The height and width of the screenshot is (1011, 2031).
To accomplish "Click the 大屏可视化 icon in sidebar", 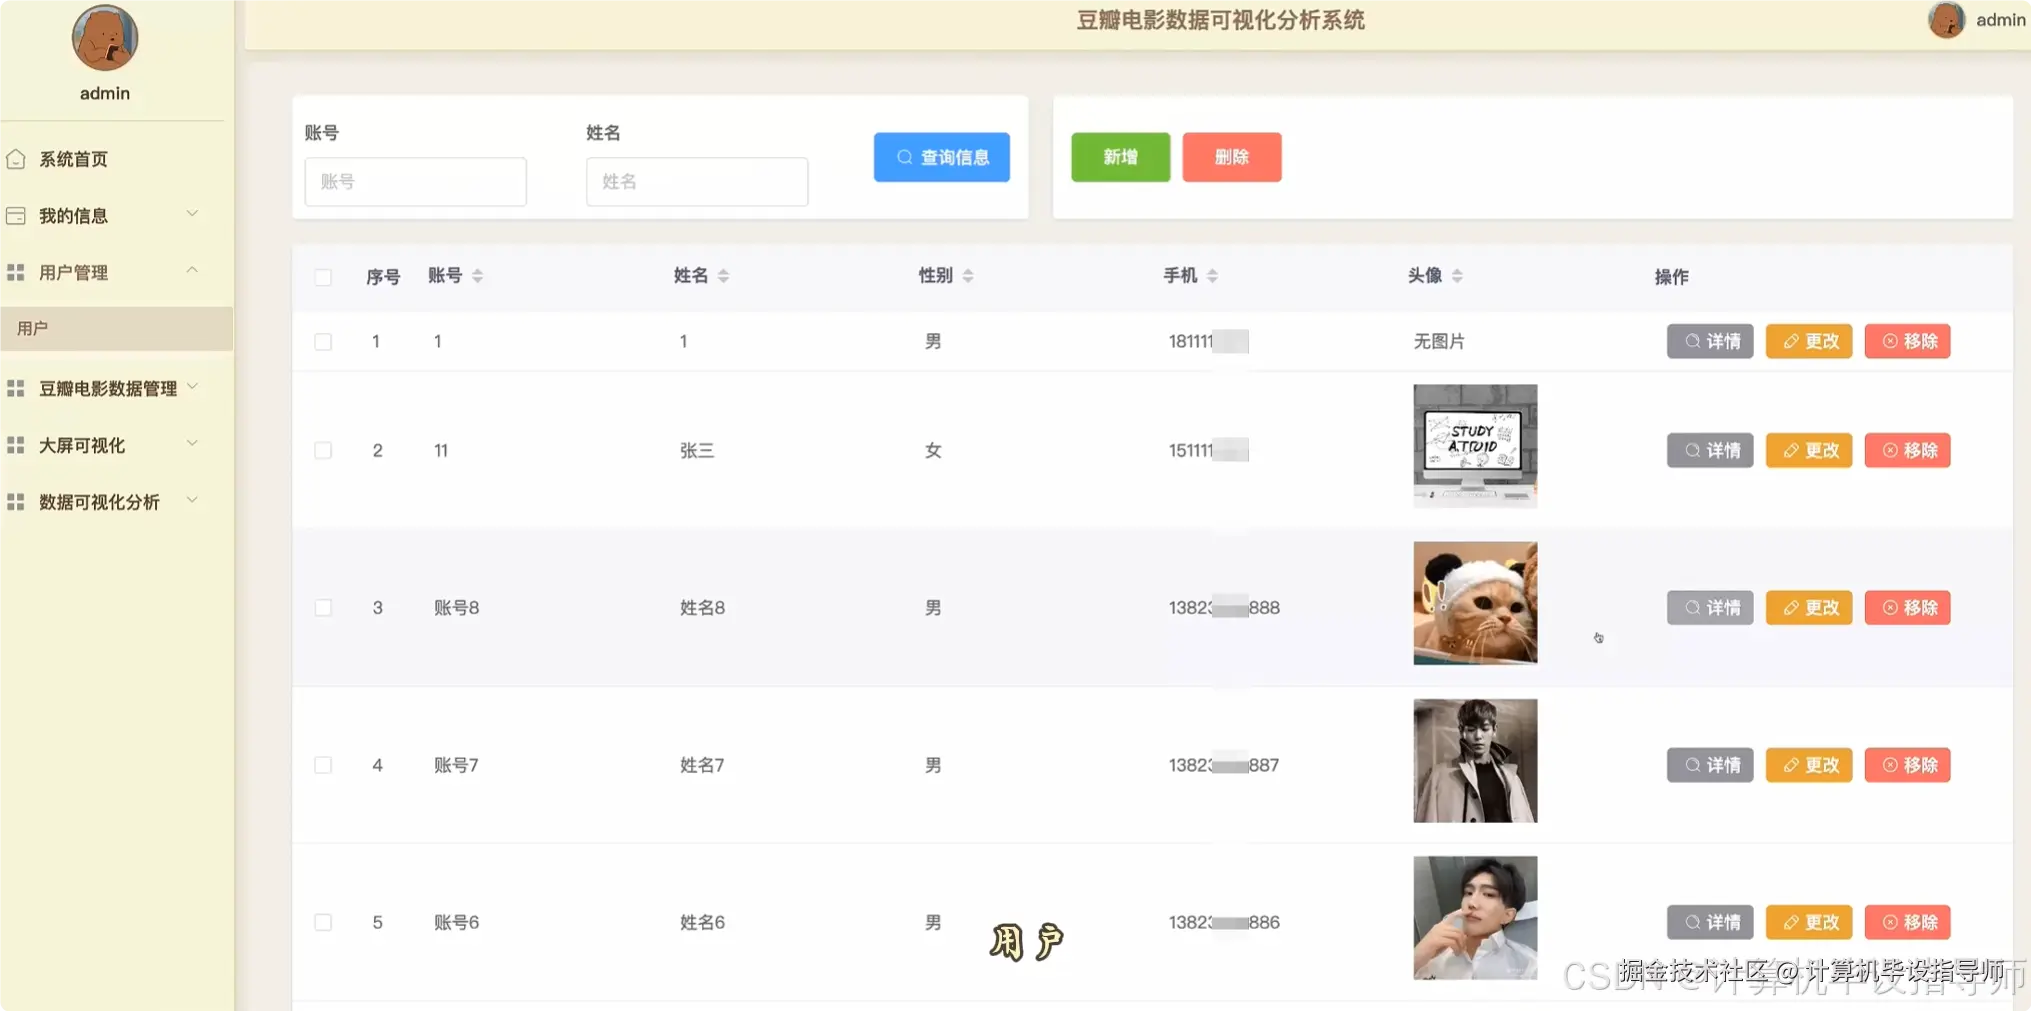I will [15, 445].
